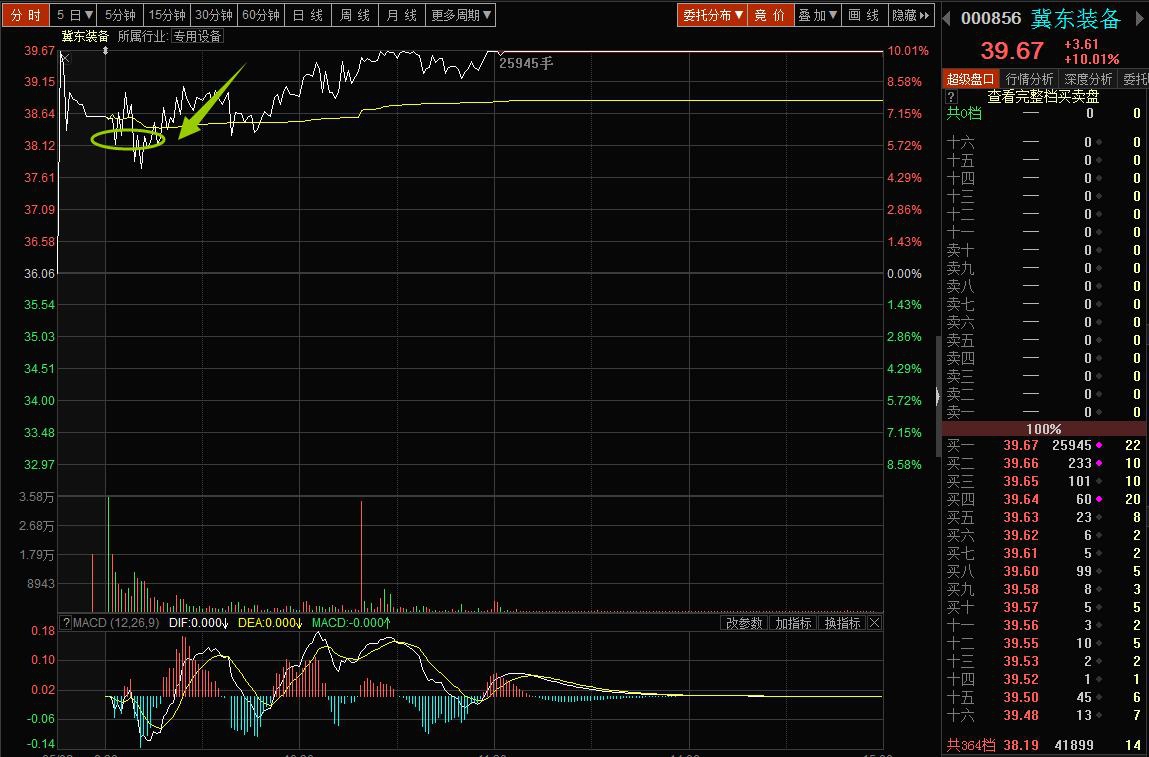The height and width of the screenshot is (757, 1149).
Task: Toggle the 竞价 auction display
Action: [769, 15]
